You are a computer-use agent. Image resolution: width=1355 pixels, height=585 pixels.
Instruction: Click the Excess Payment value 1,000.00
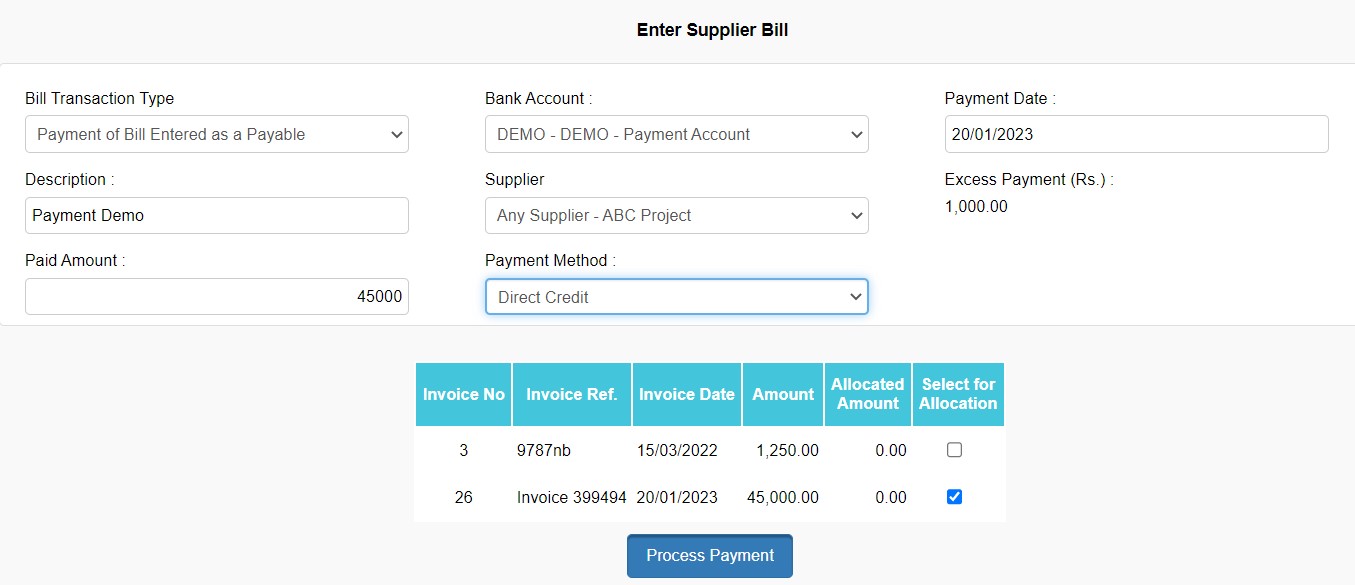point(976,207)
